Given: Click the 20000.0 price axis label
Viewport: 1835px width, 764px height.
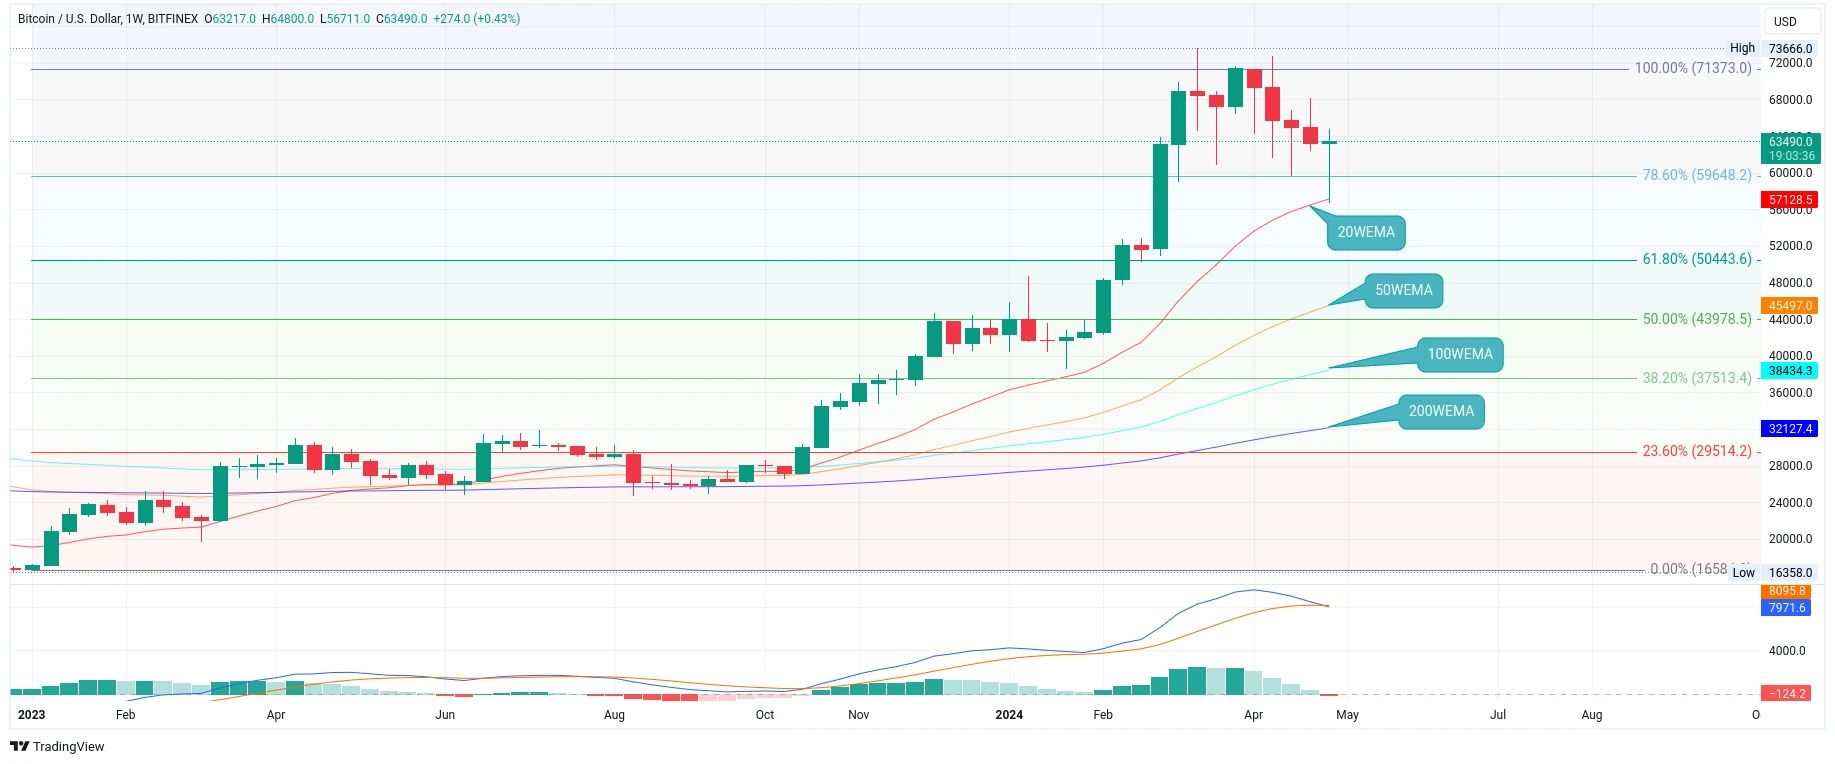Looking at the screenshot, I should coord(1790,539).
